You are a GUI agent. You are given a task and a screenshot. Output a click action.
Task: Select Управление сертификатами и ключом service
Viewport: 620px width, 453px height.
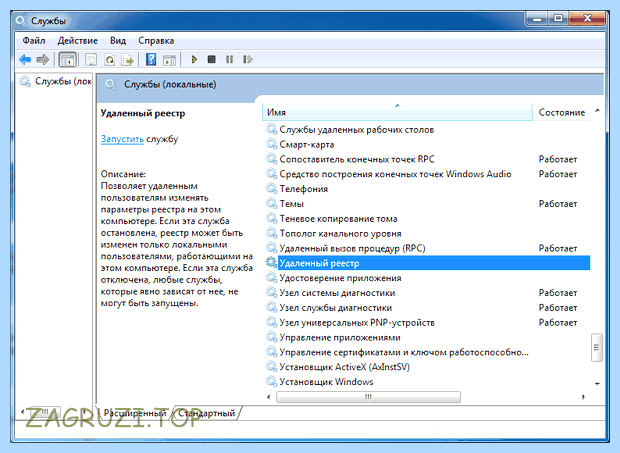404,352
